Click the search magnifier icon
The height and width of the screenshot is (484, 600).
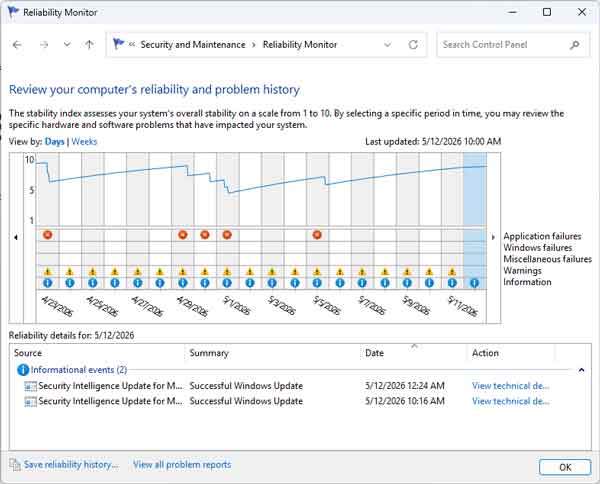(574, 45)
